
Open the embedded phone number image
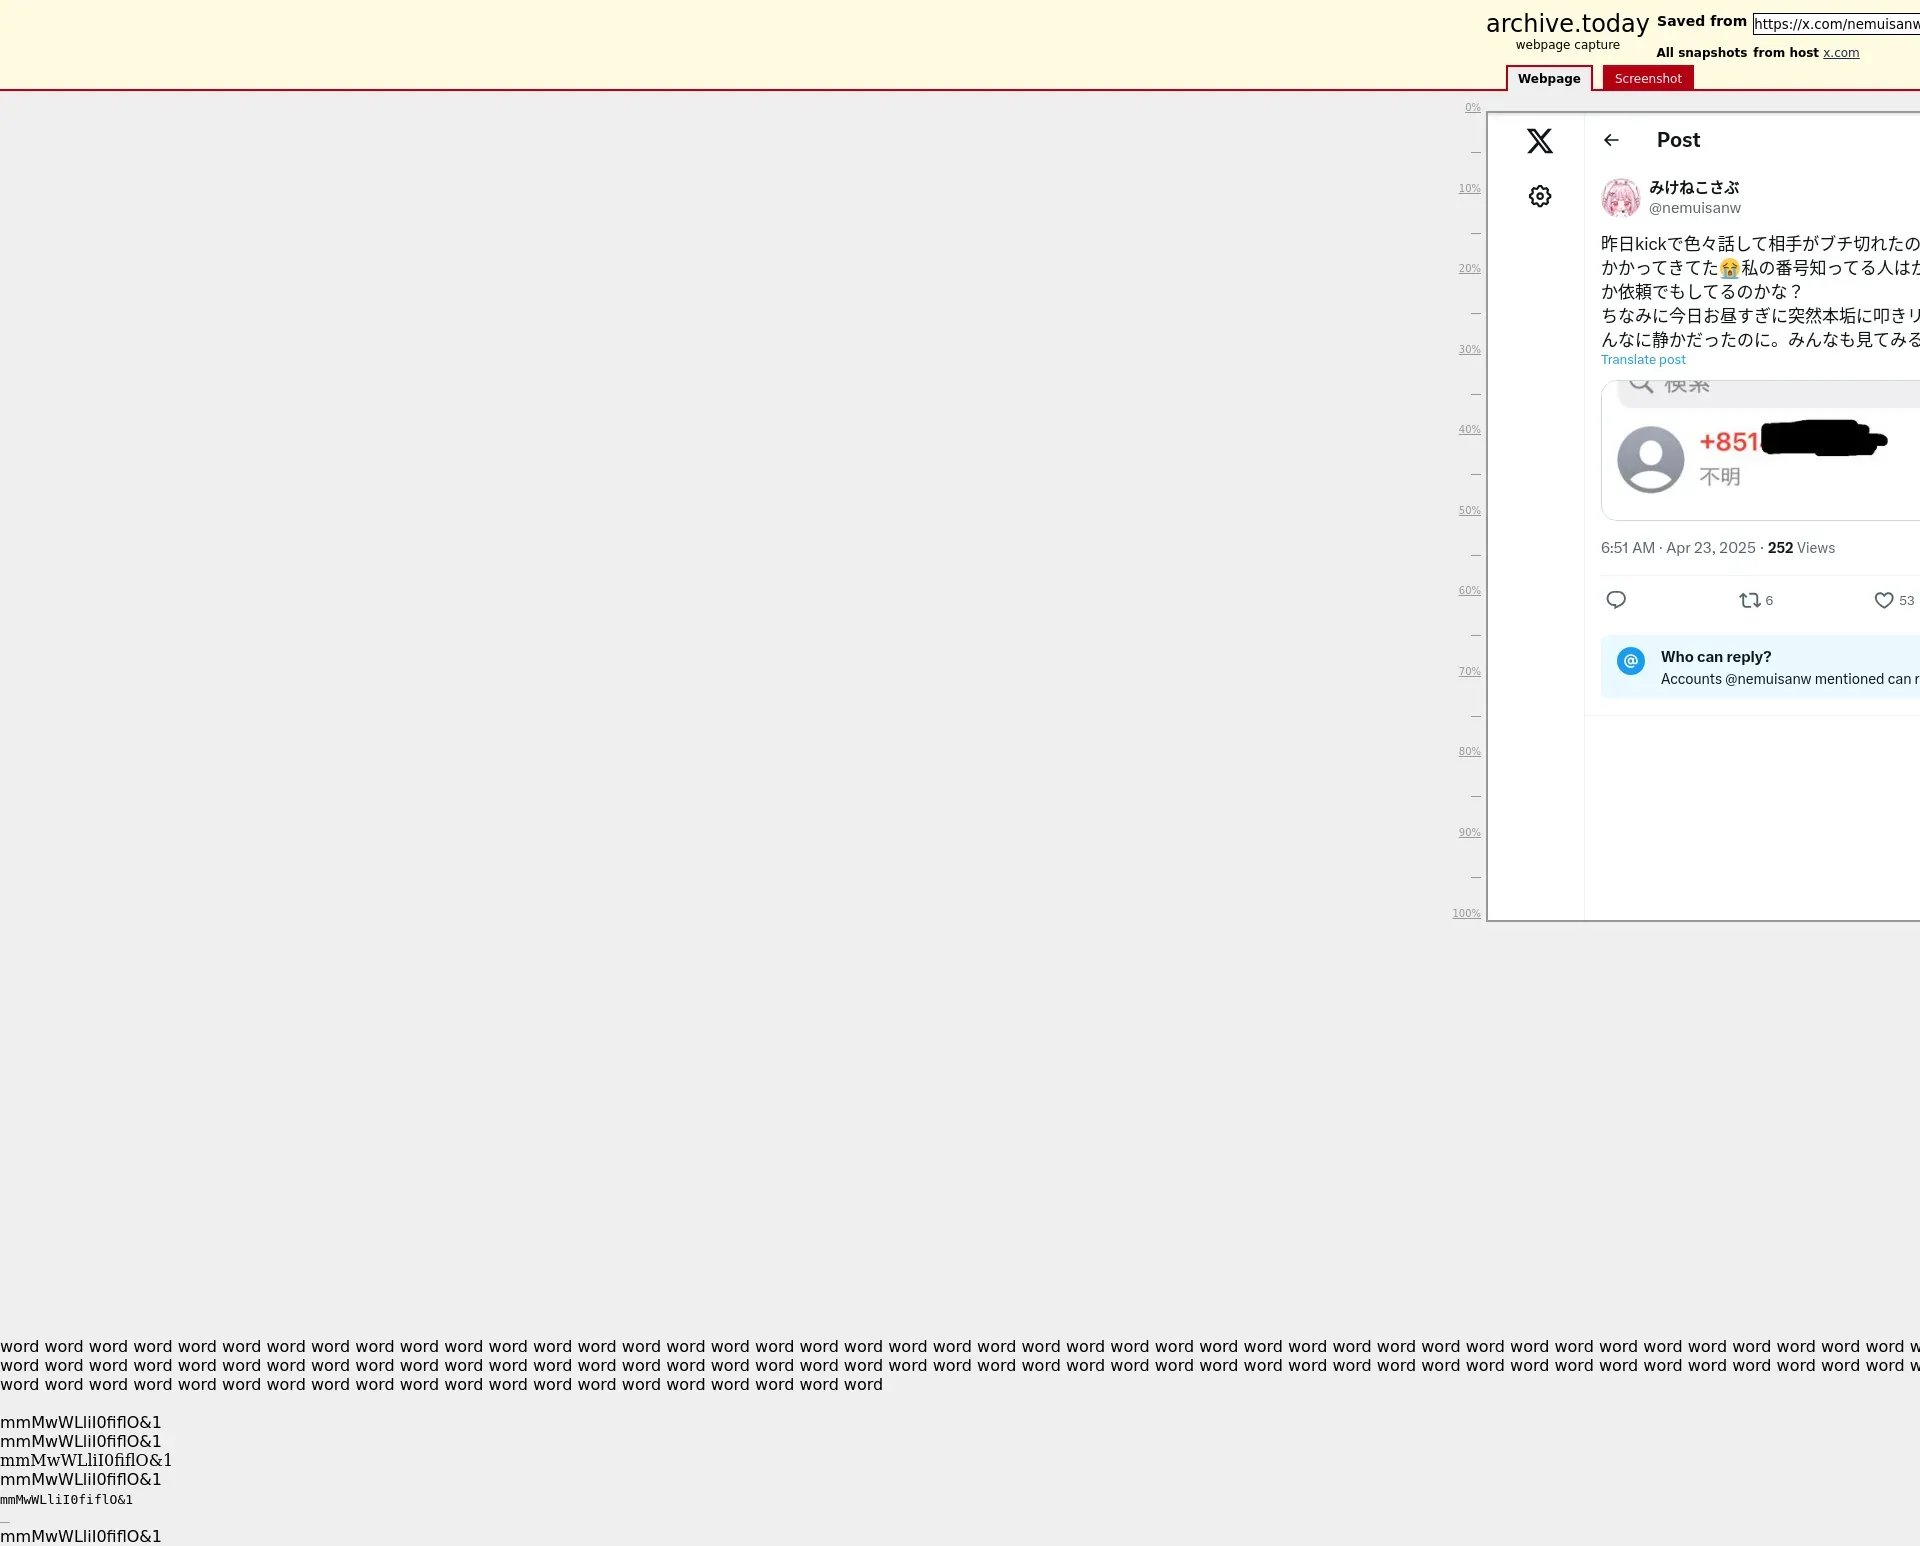click(1760, 450)
